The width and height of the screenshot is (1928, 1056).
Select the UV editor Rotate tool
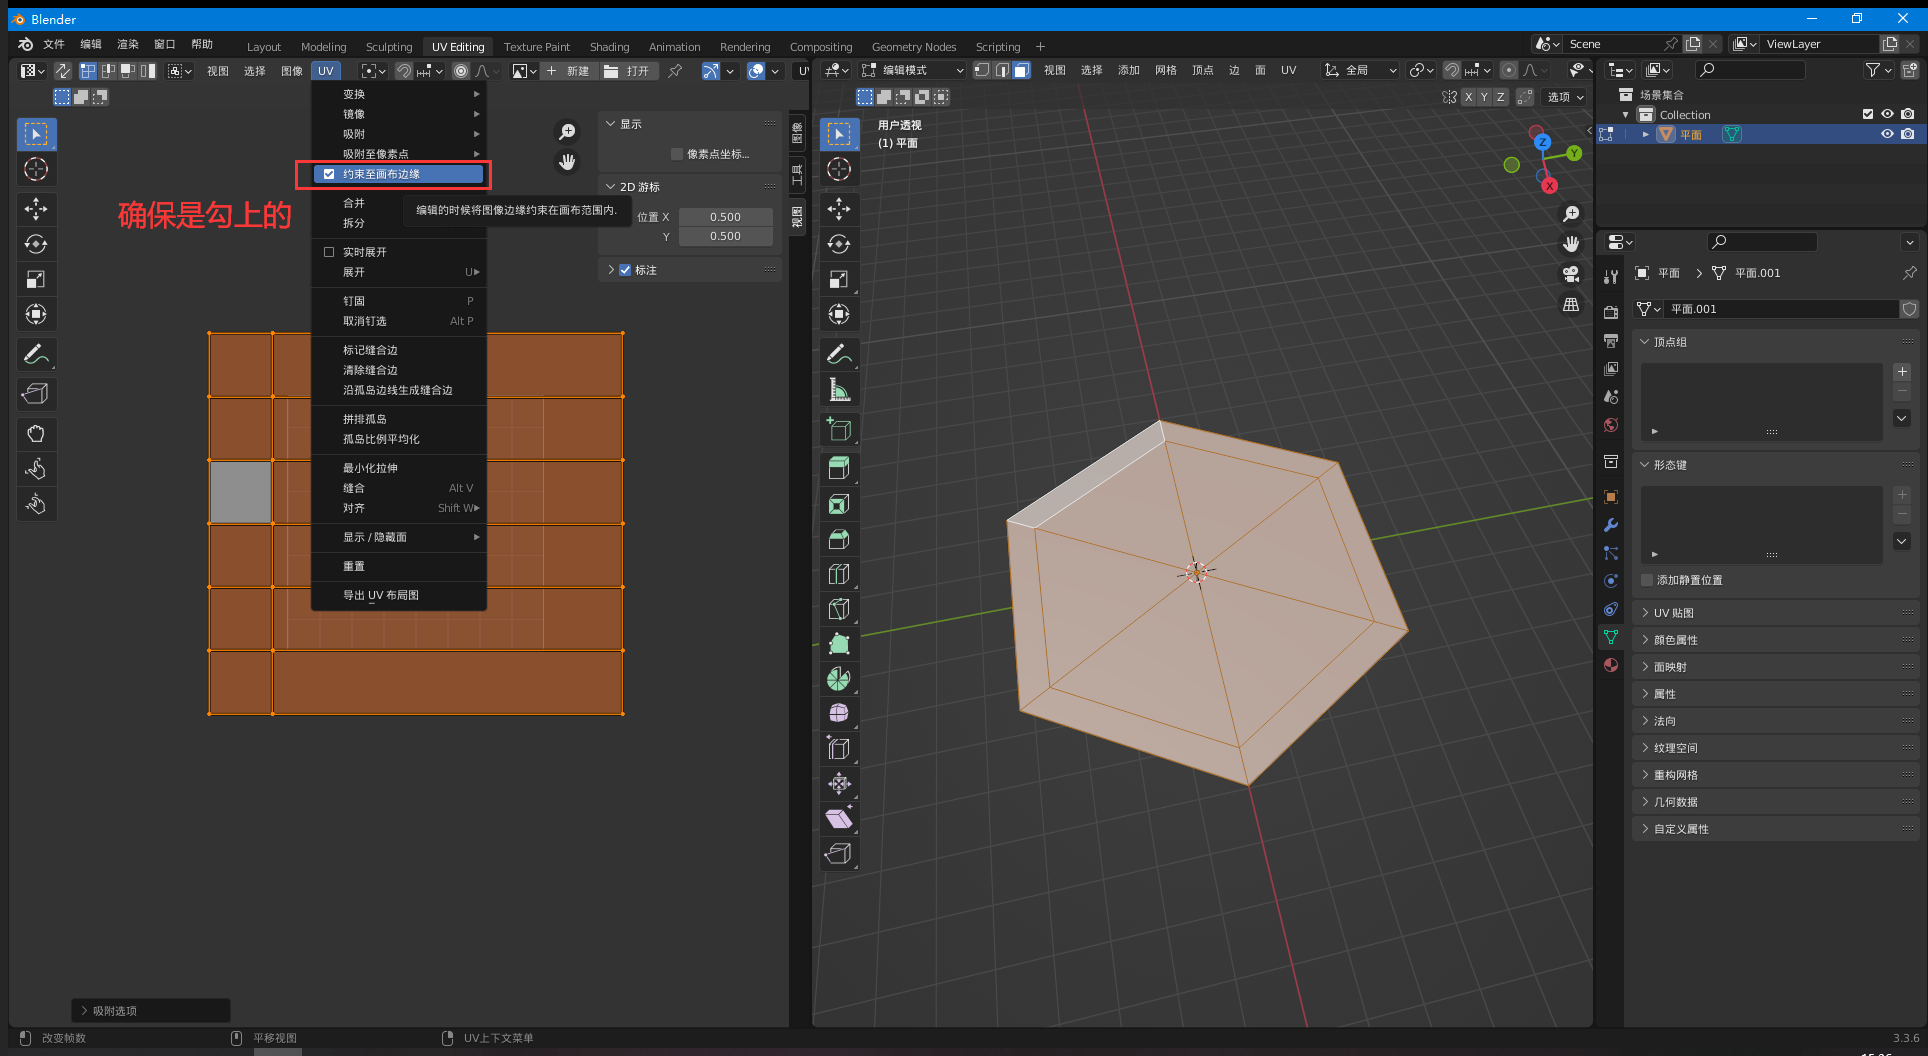coord(36,244)
